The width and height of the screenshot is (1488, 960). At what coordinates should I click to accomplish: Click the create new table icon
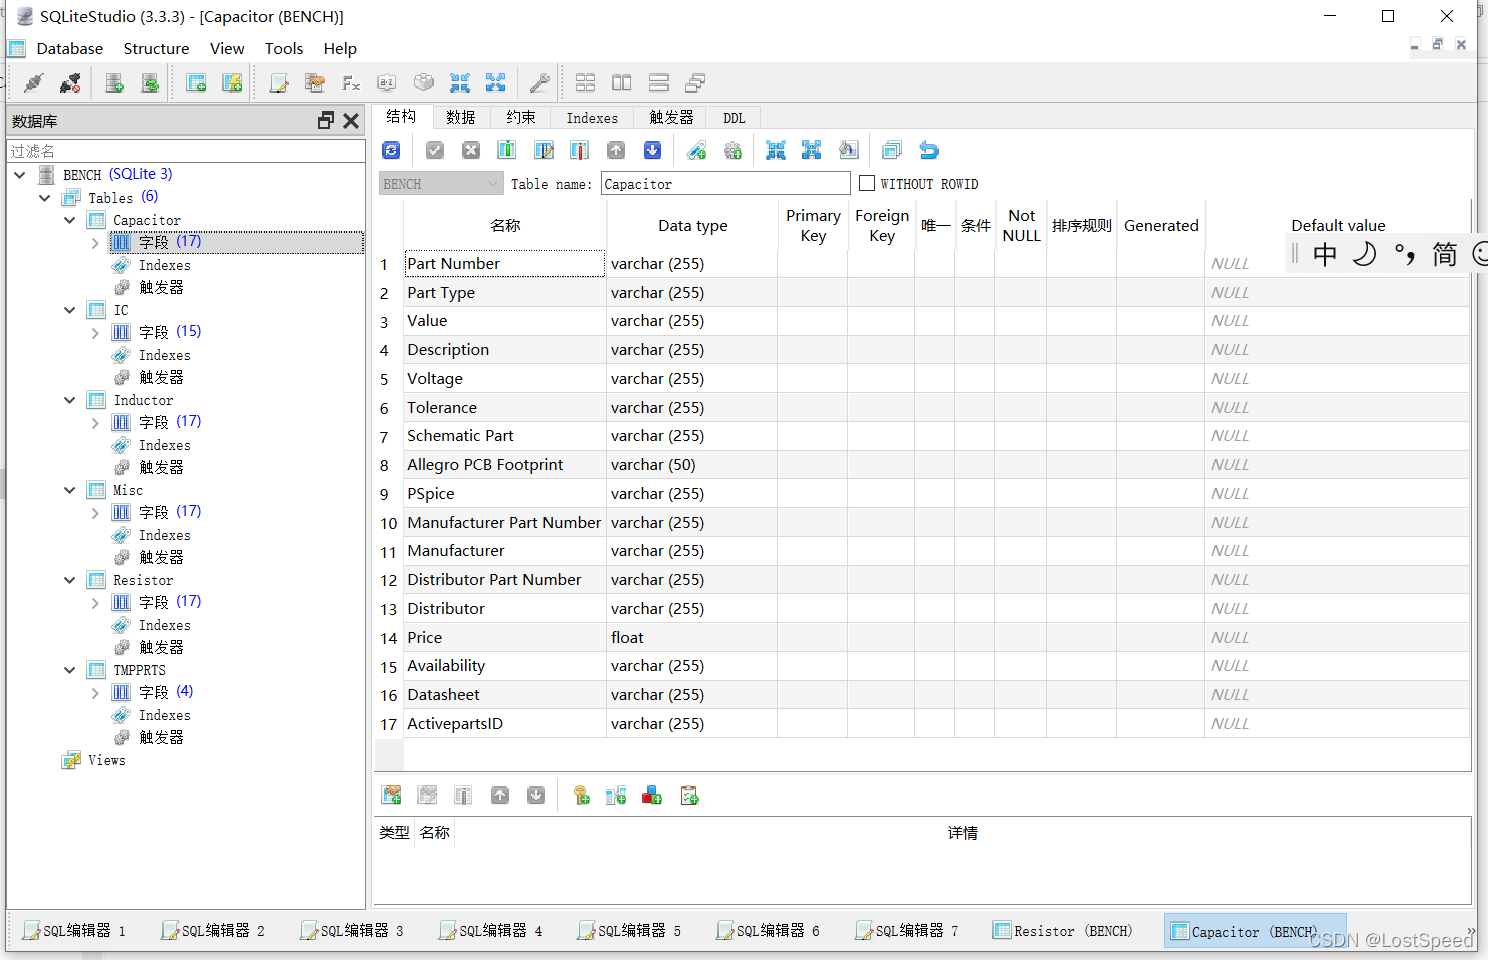click(196, 83)
